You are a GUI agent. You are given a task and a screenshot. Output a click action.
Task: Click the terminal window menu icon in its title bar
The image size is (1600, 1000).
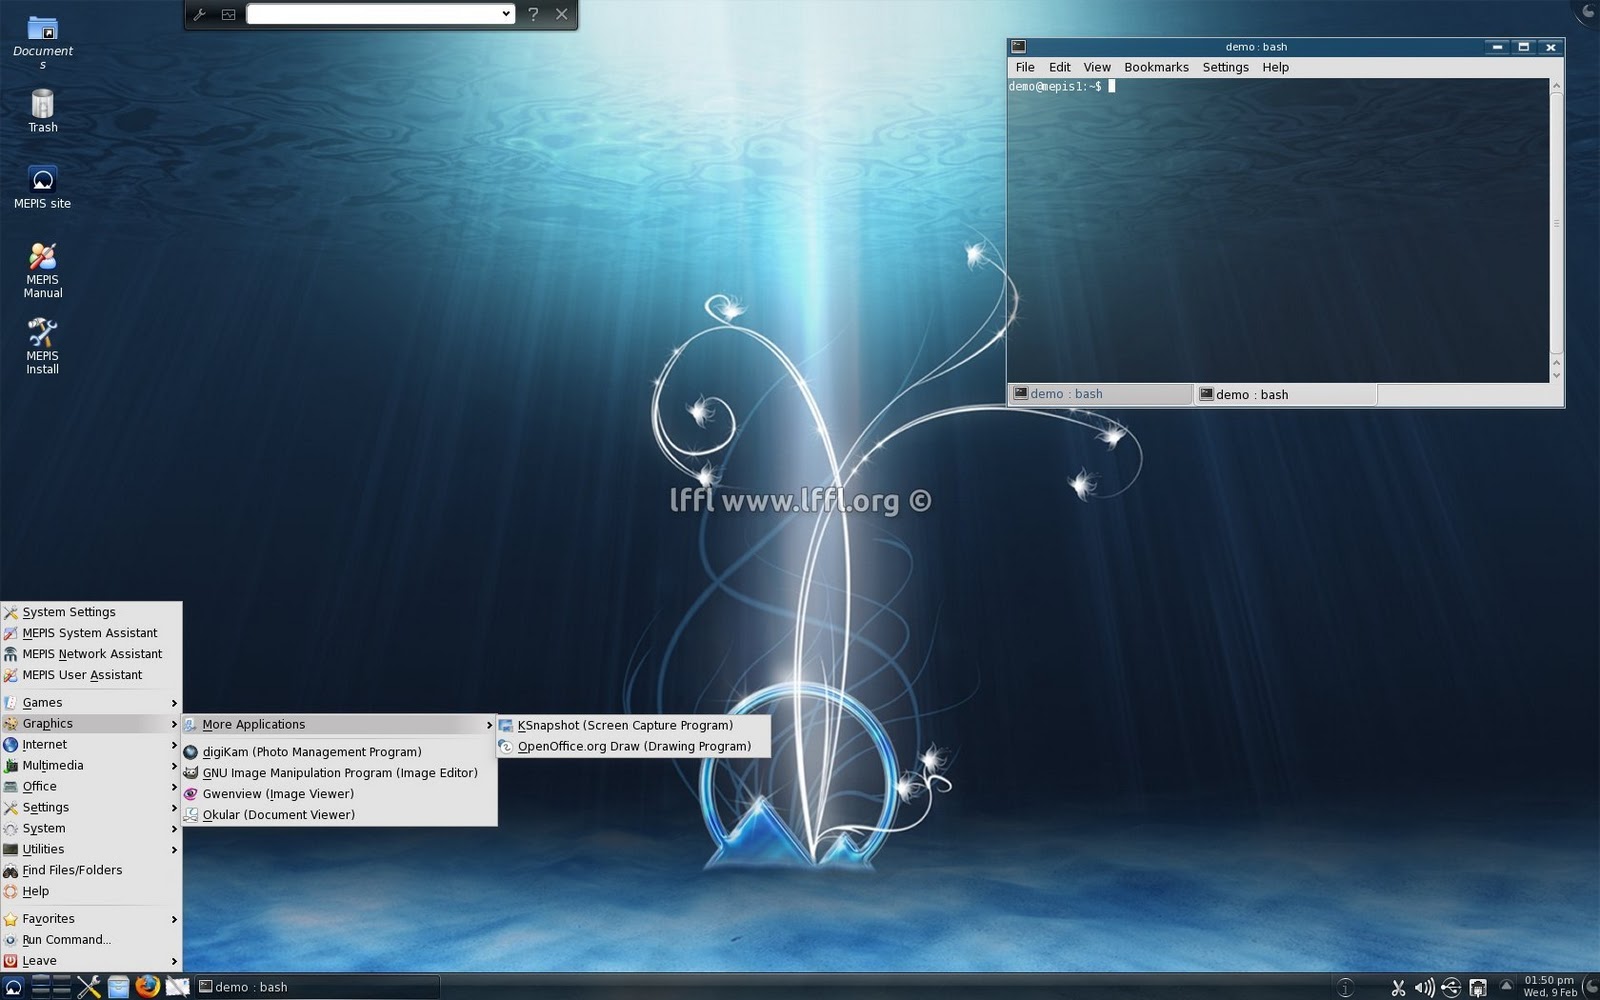coord(1018,46)
